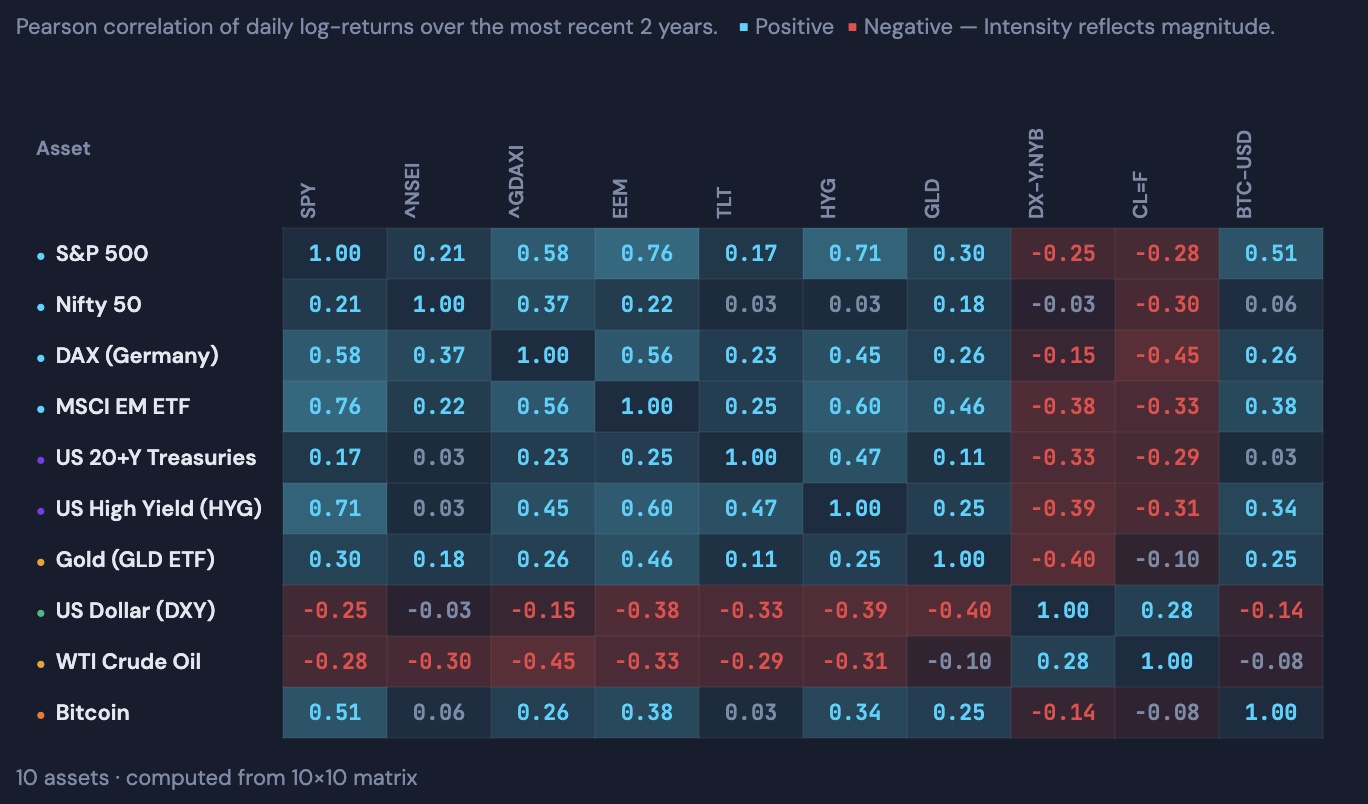
Task: Click -0.25 in S&P 500 row, DX-Y.NYB column
Action: click(x=1063, y=254)
